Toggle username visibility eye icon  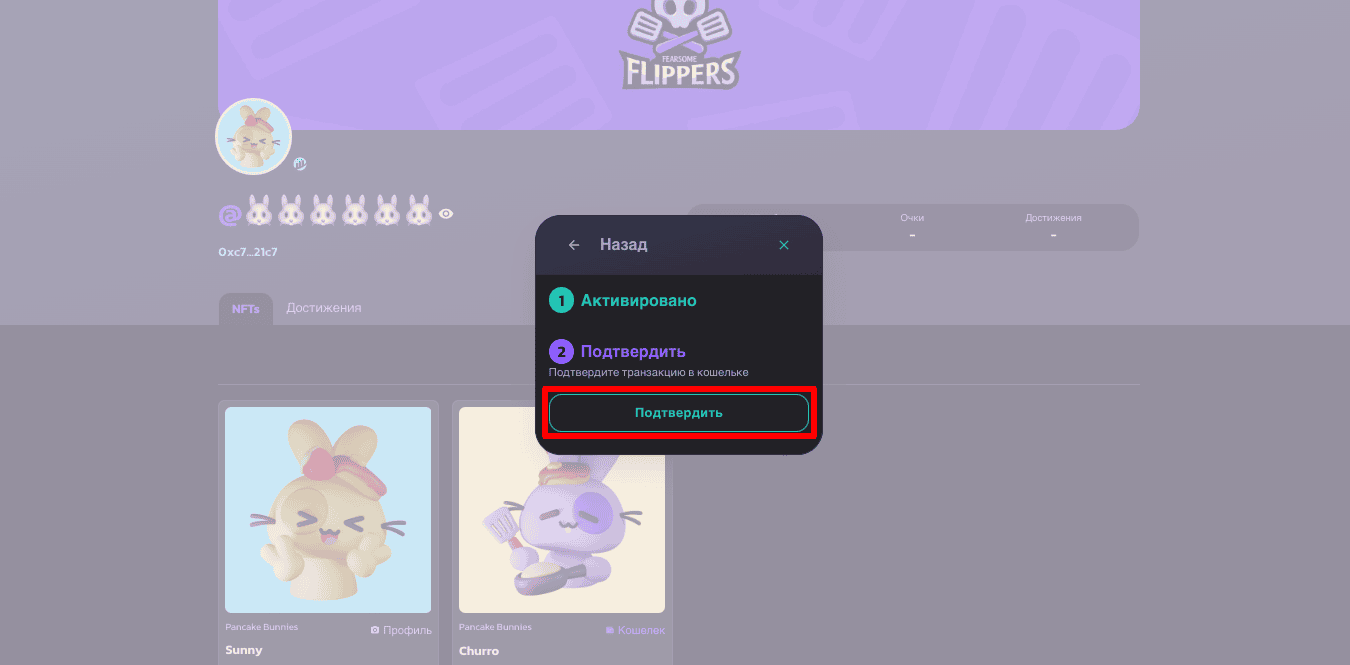(446, 213)
